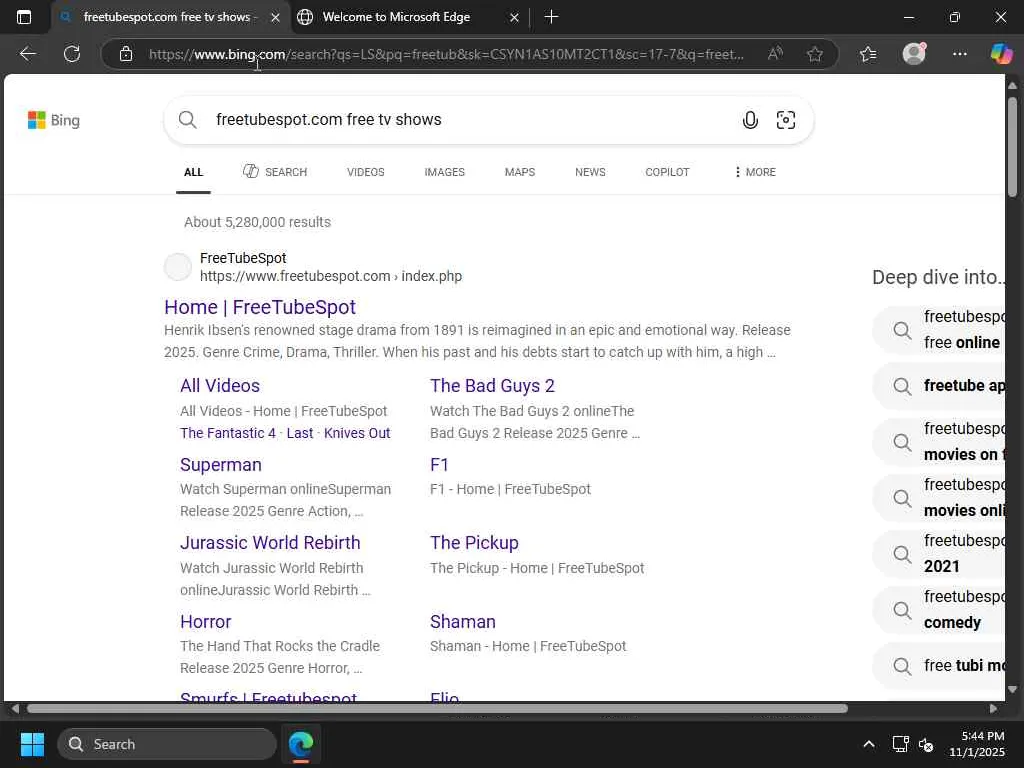This screenshot has height=768, width=1024.
Task: Open Microsoft Edge from taskbar
Action: click(x=301, y=744)
